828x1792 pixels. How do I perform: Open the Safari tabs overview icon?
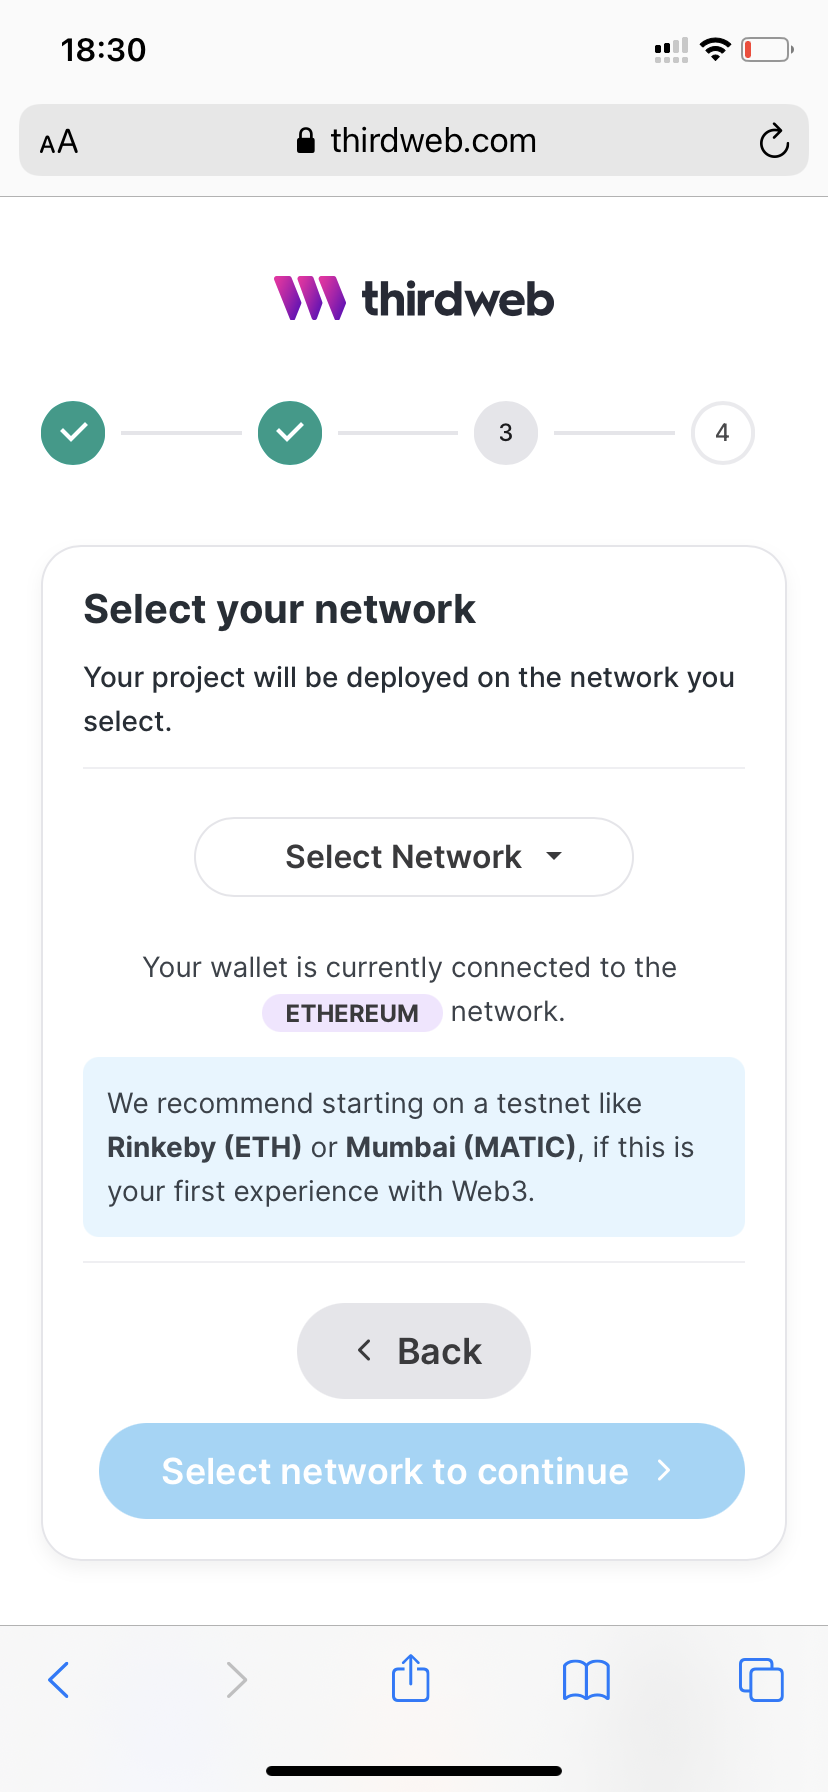[761, 1679]
